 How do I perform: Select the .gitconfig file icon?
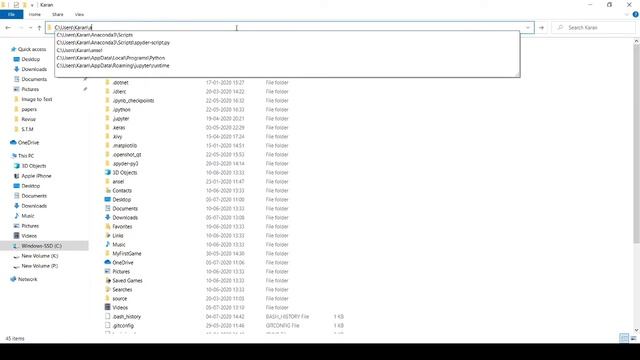[x=108, y=325]
